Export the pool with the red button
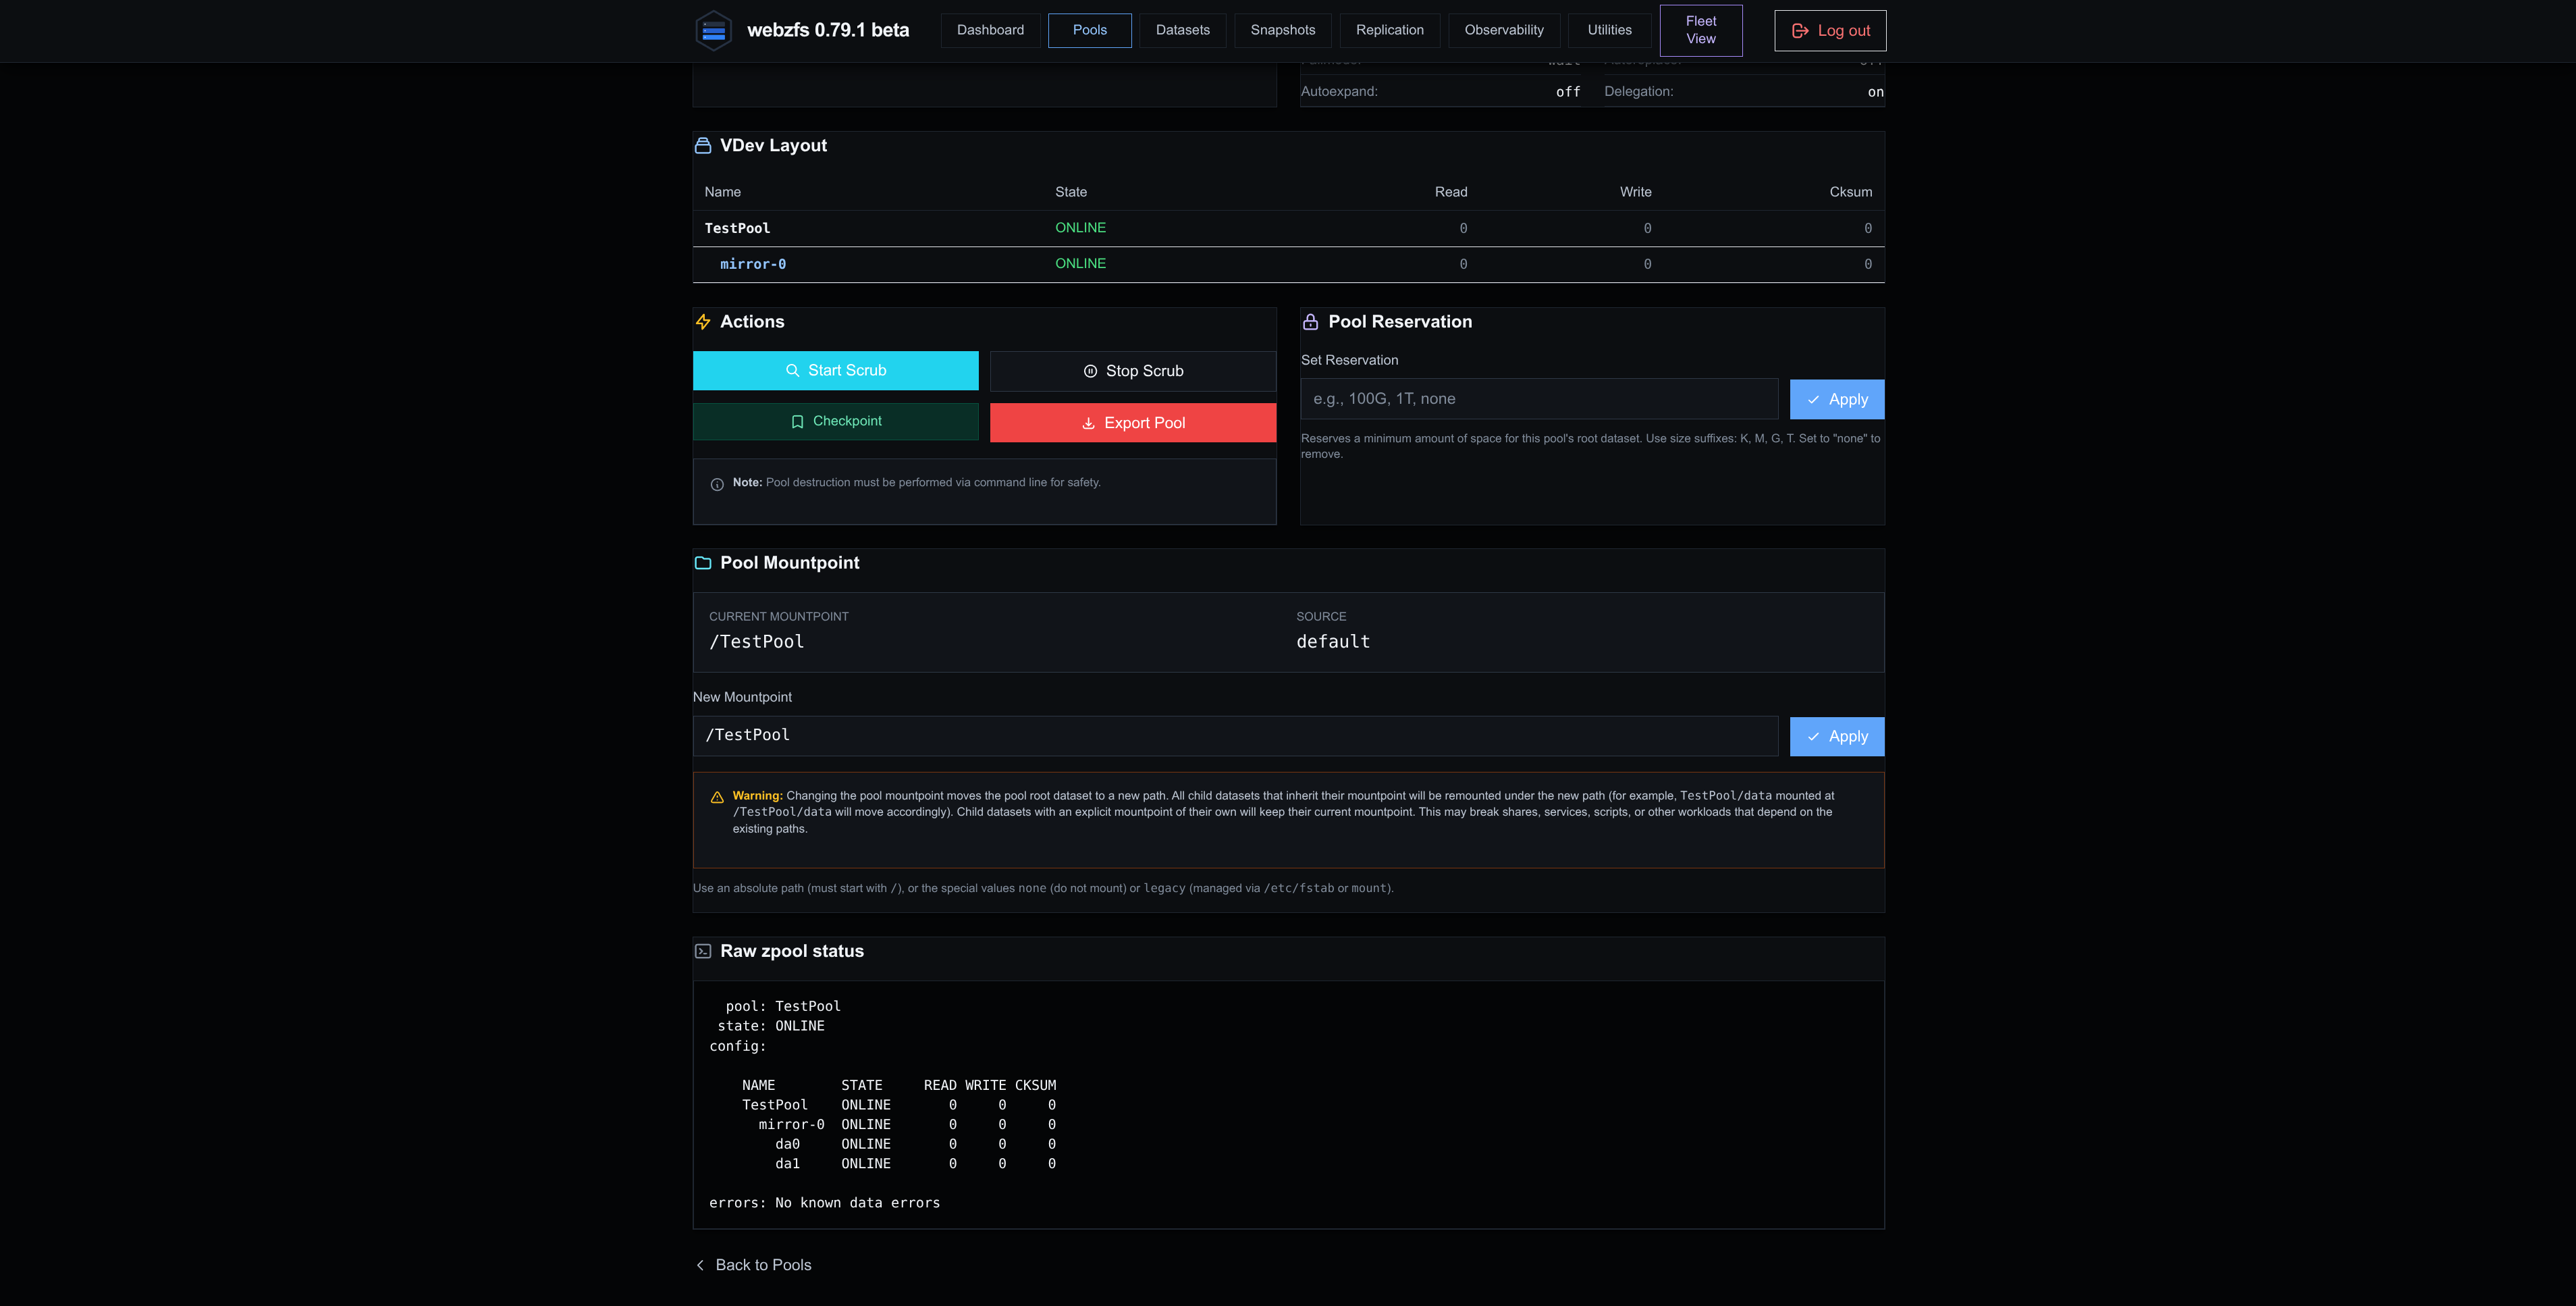Screen dimensions: 2576x1306 coord(1132,422)
